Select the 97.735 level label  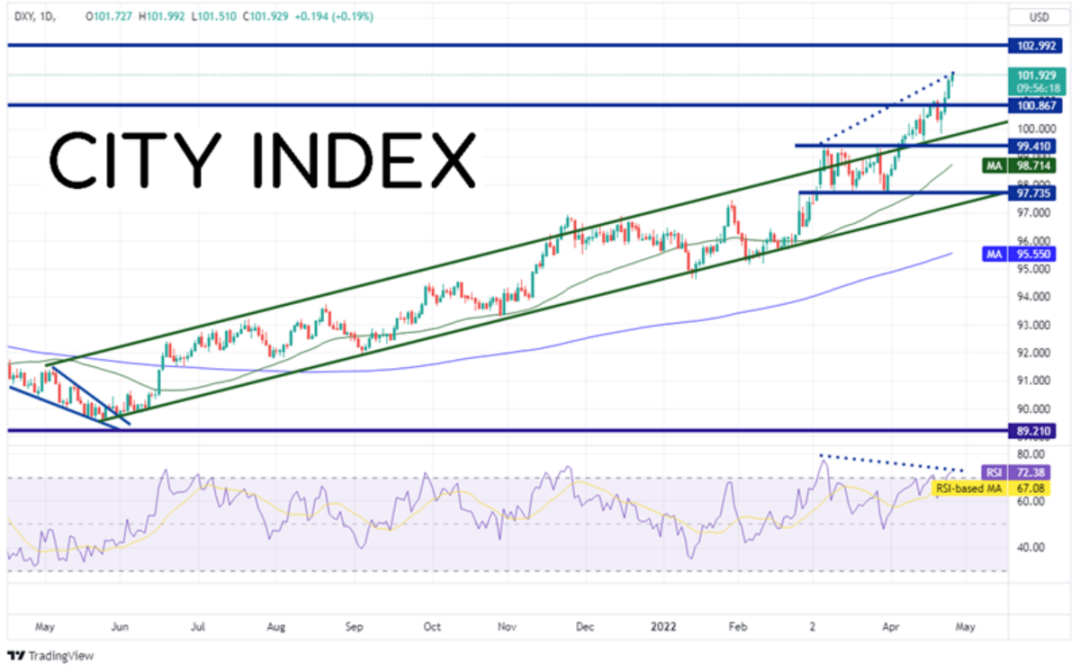click(1032, 193)
